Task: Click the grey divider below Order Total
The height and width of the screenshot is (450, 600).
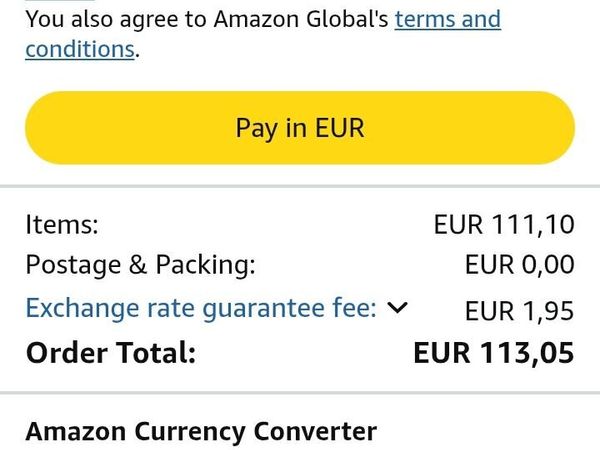Action: coord(300,392)
